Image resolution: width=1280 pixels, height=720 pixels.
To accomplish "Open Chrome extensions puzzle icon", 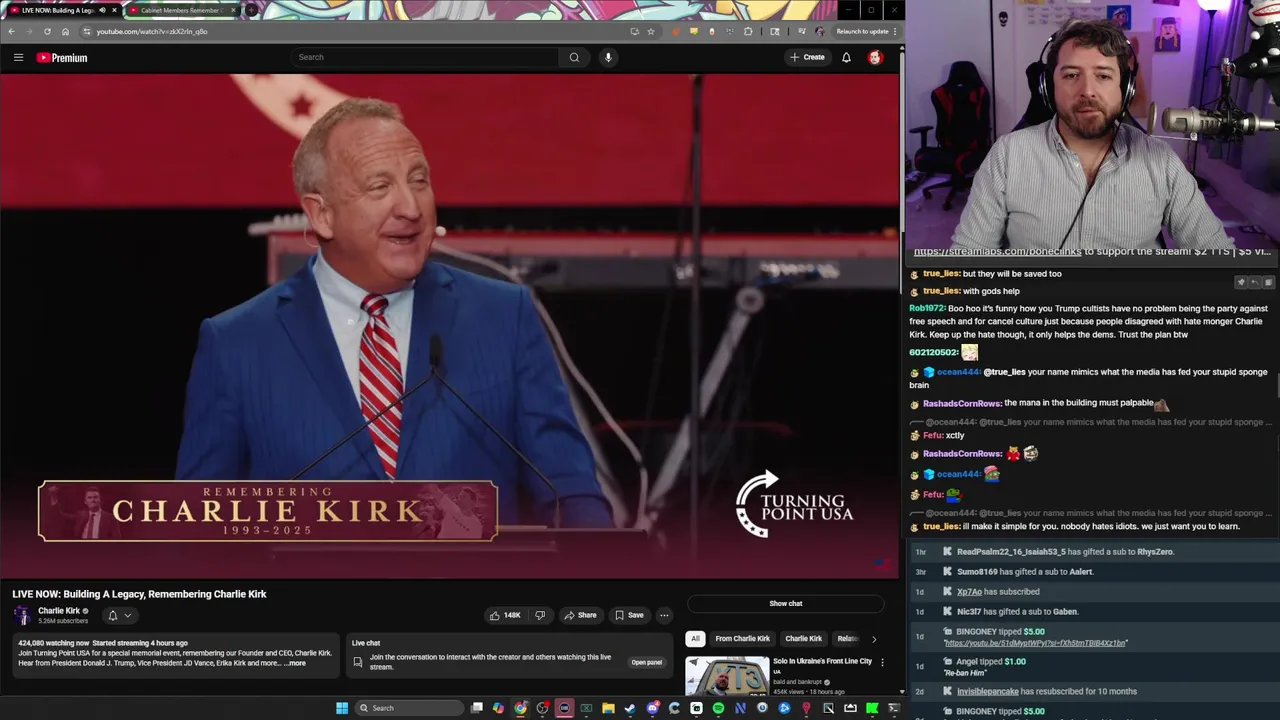I will coord(748,31).
